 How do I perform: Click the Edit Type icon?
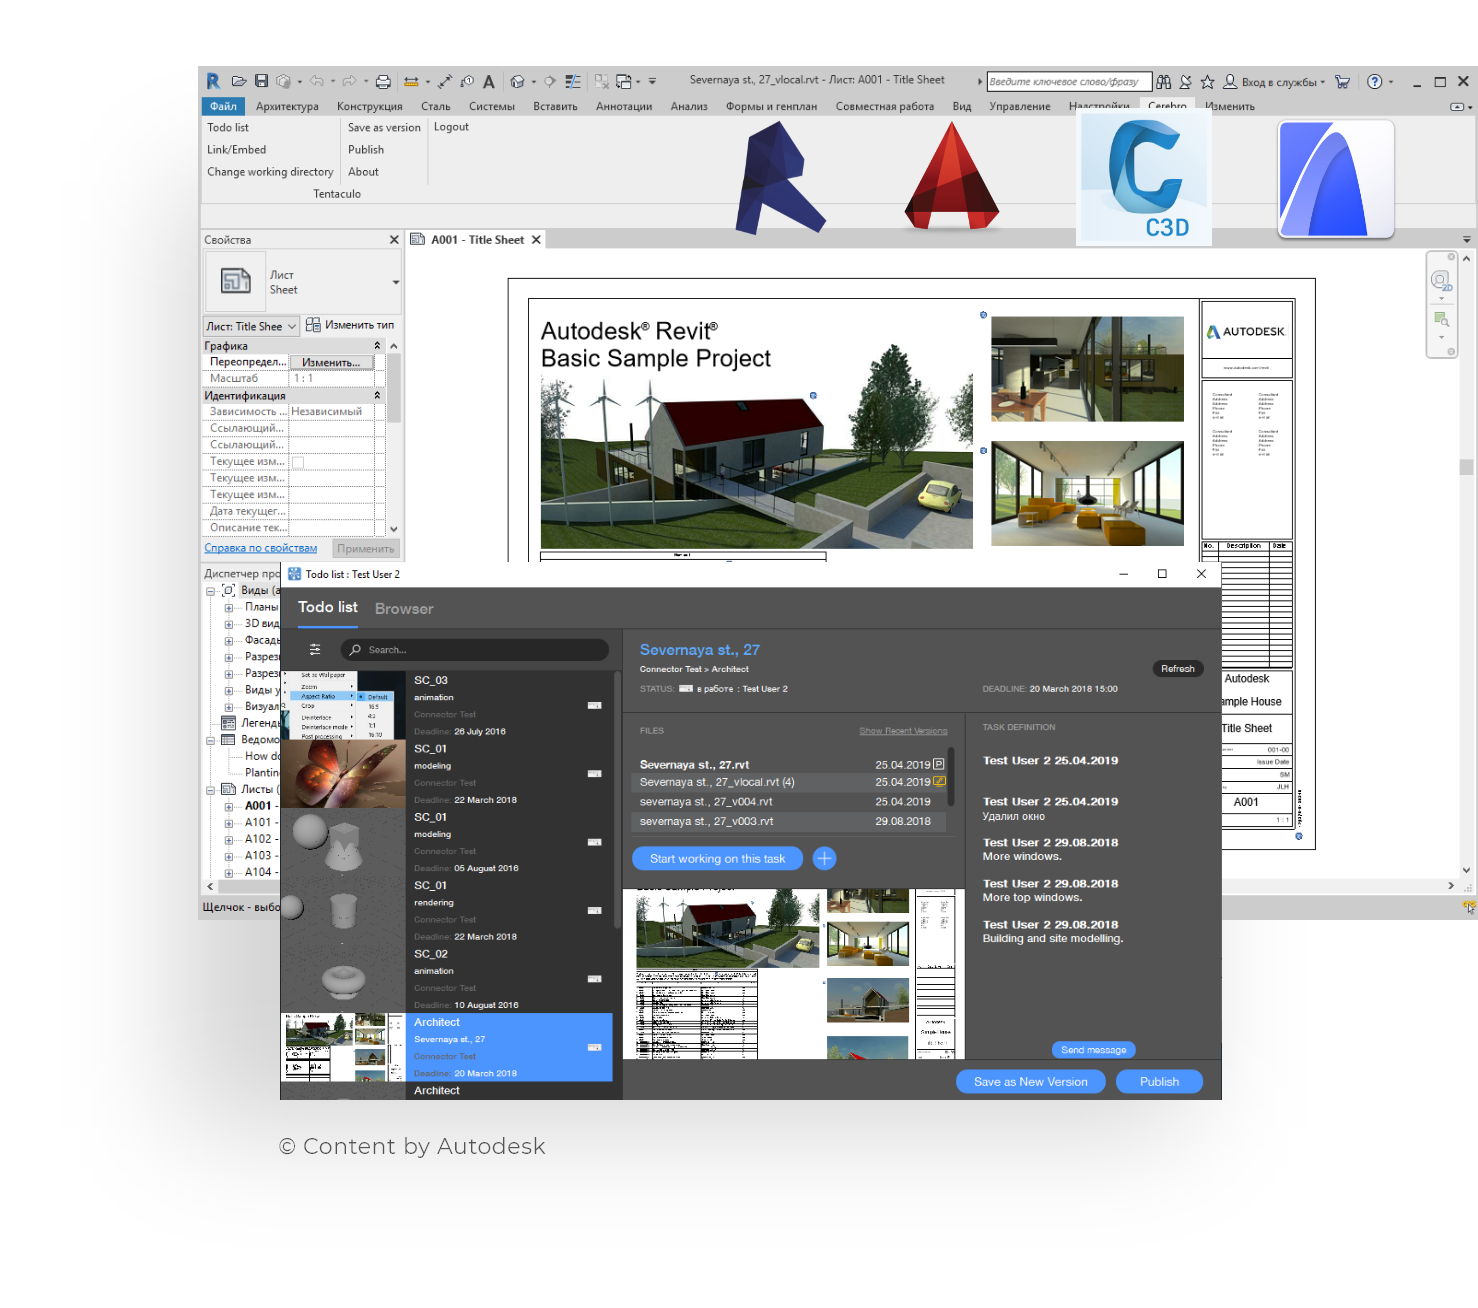(313, 325)
